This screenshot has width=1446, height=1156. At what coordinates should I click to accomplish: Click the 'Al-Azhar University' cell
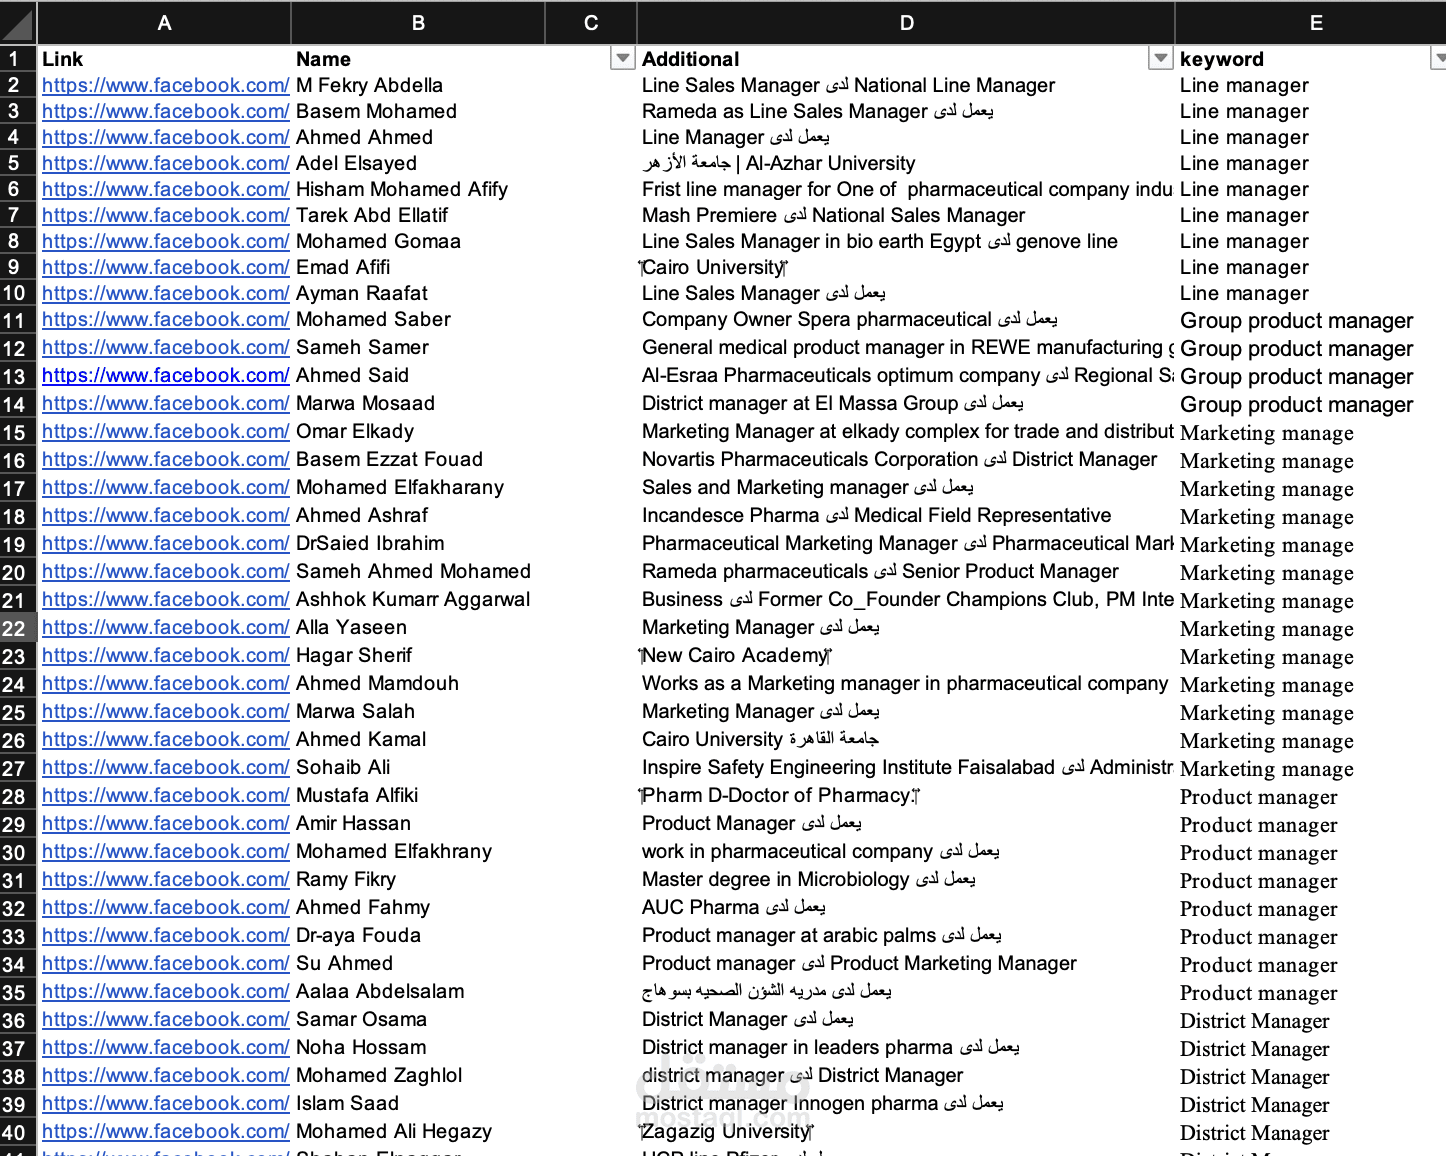(906, 164)
